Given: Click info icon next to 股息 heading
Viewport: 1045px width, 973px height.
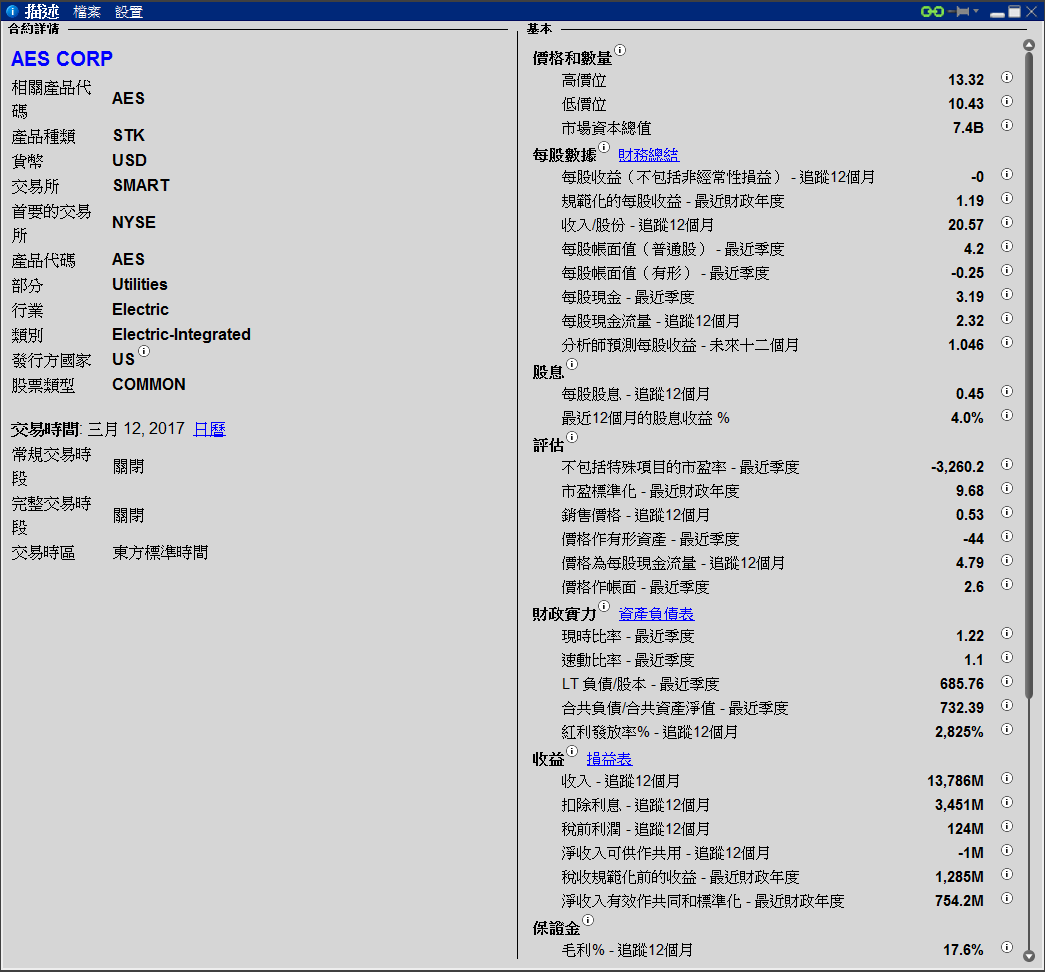Looking at the screenshot, I should point(572,364).
